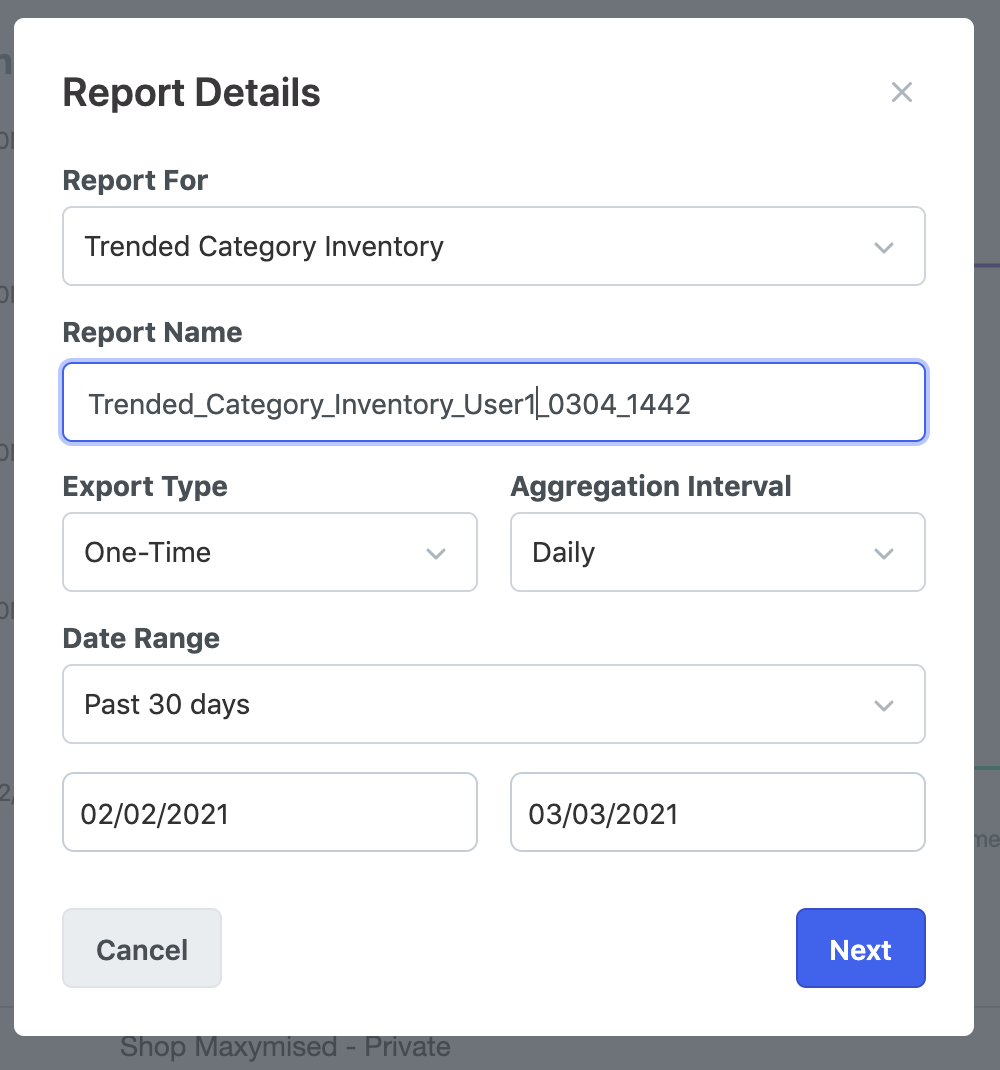The width and height of the screenshot is (1000, 1070).
Task: Click the Date Range label
Action: coord(141,639)
